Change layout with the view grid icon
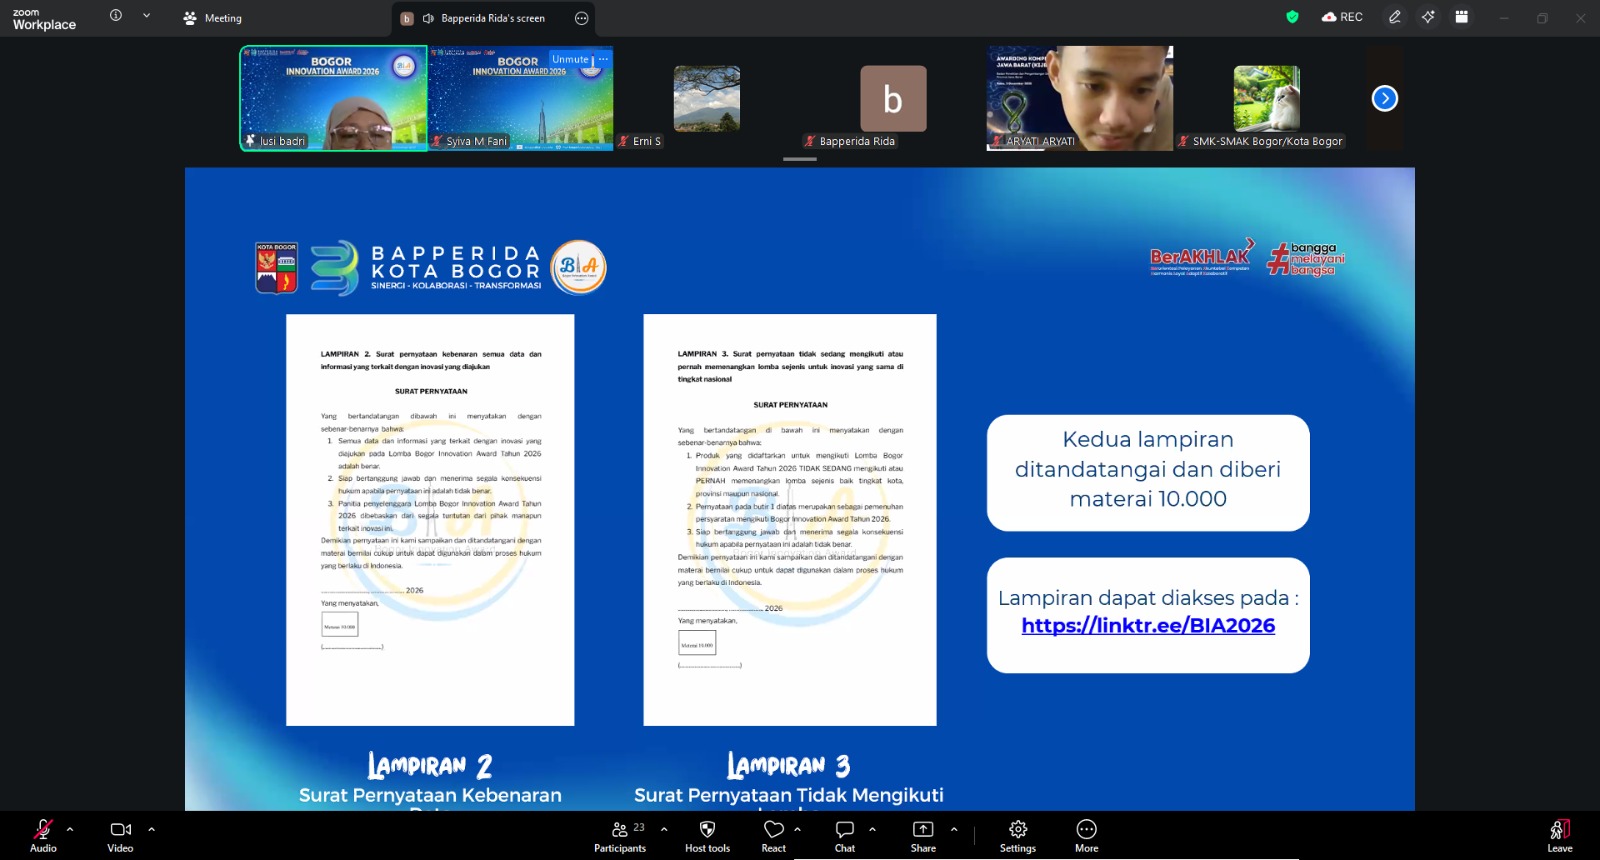This screenshot has width=1600, height=860. 1462,17
